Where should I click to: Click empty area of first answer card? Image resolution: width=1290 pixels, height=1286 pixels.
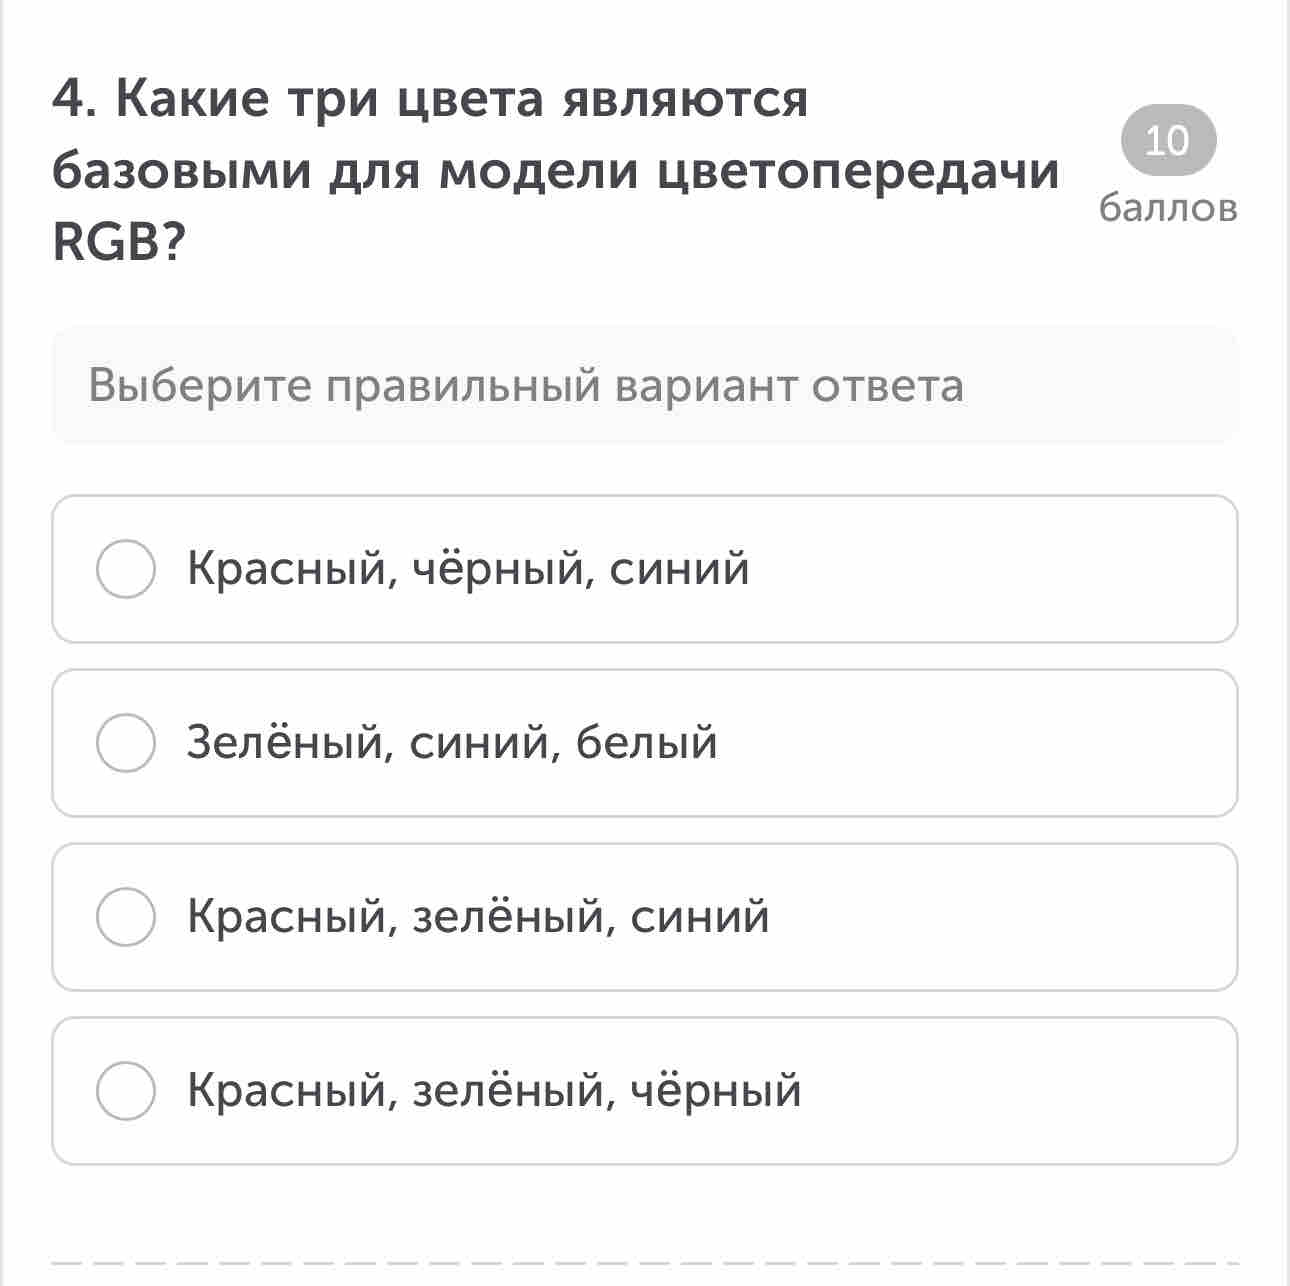point(990,569)
